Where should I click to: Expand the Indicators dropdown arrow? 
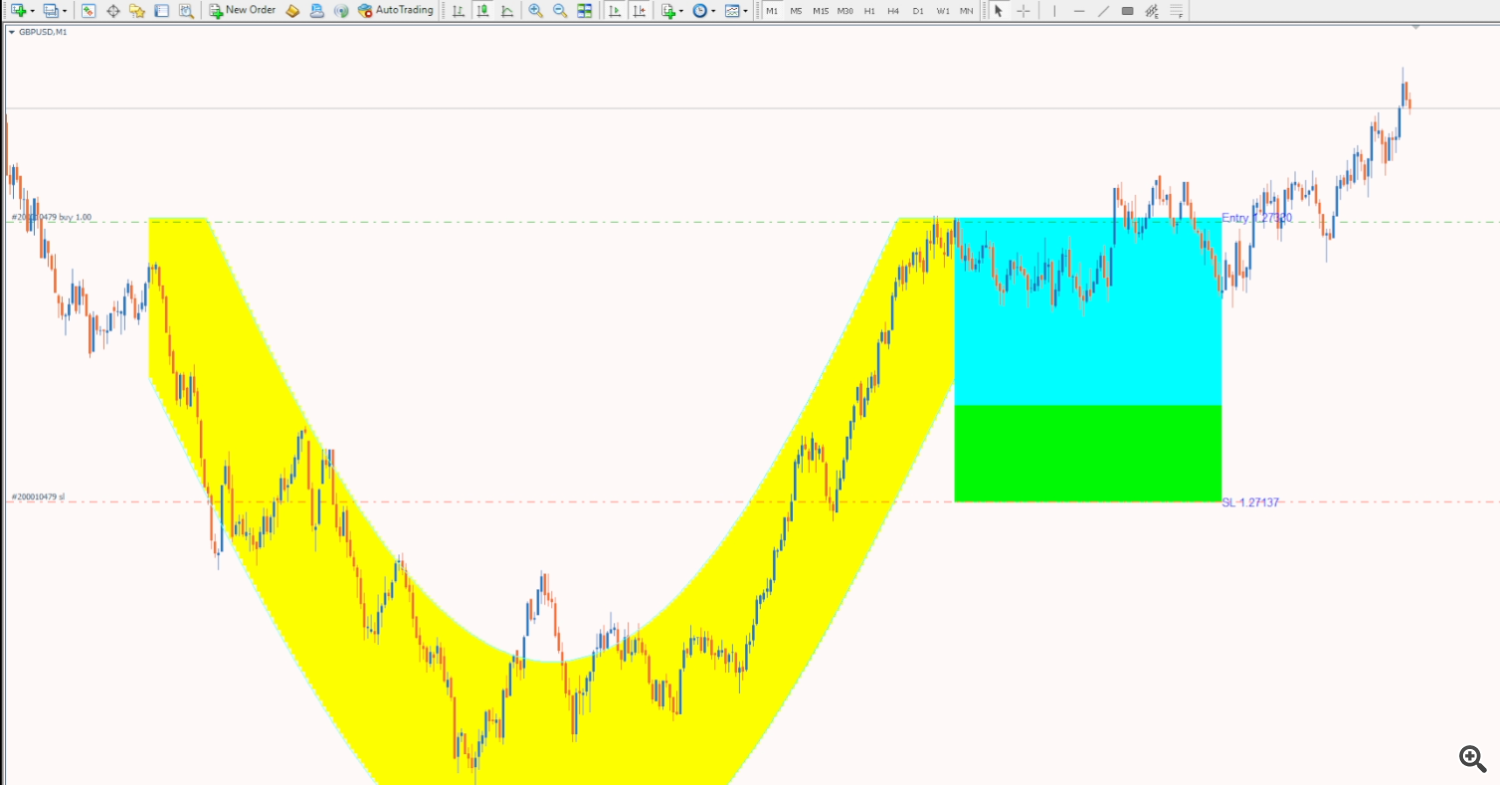click(x=681, y=11)
